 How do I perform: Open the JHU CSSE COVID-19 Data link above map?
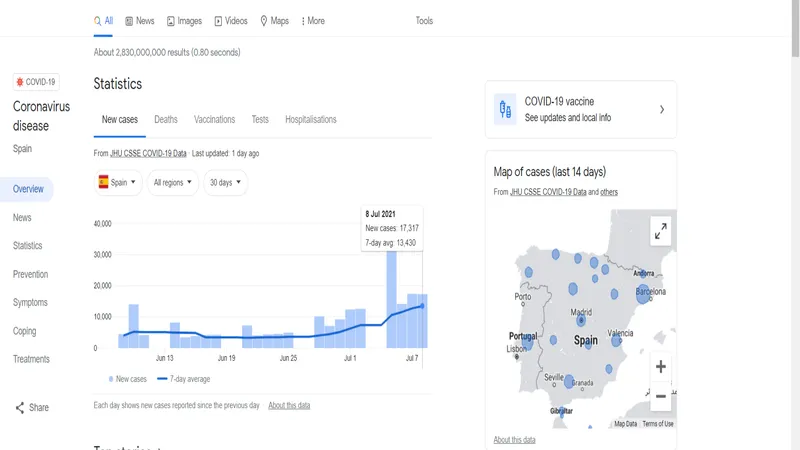(548, 192)
